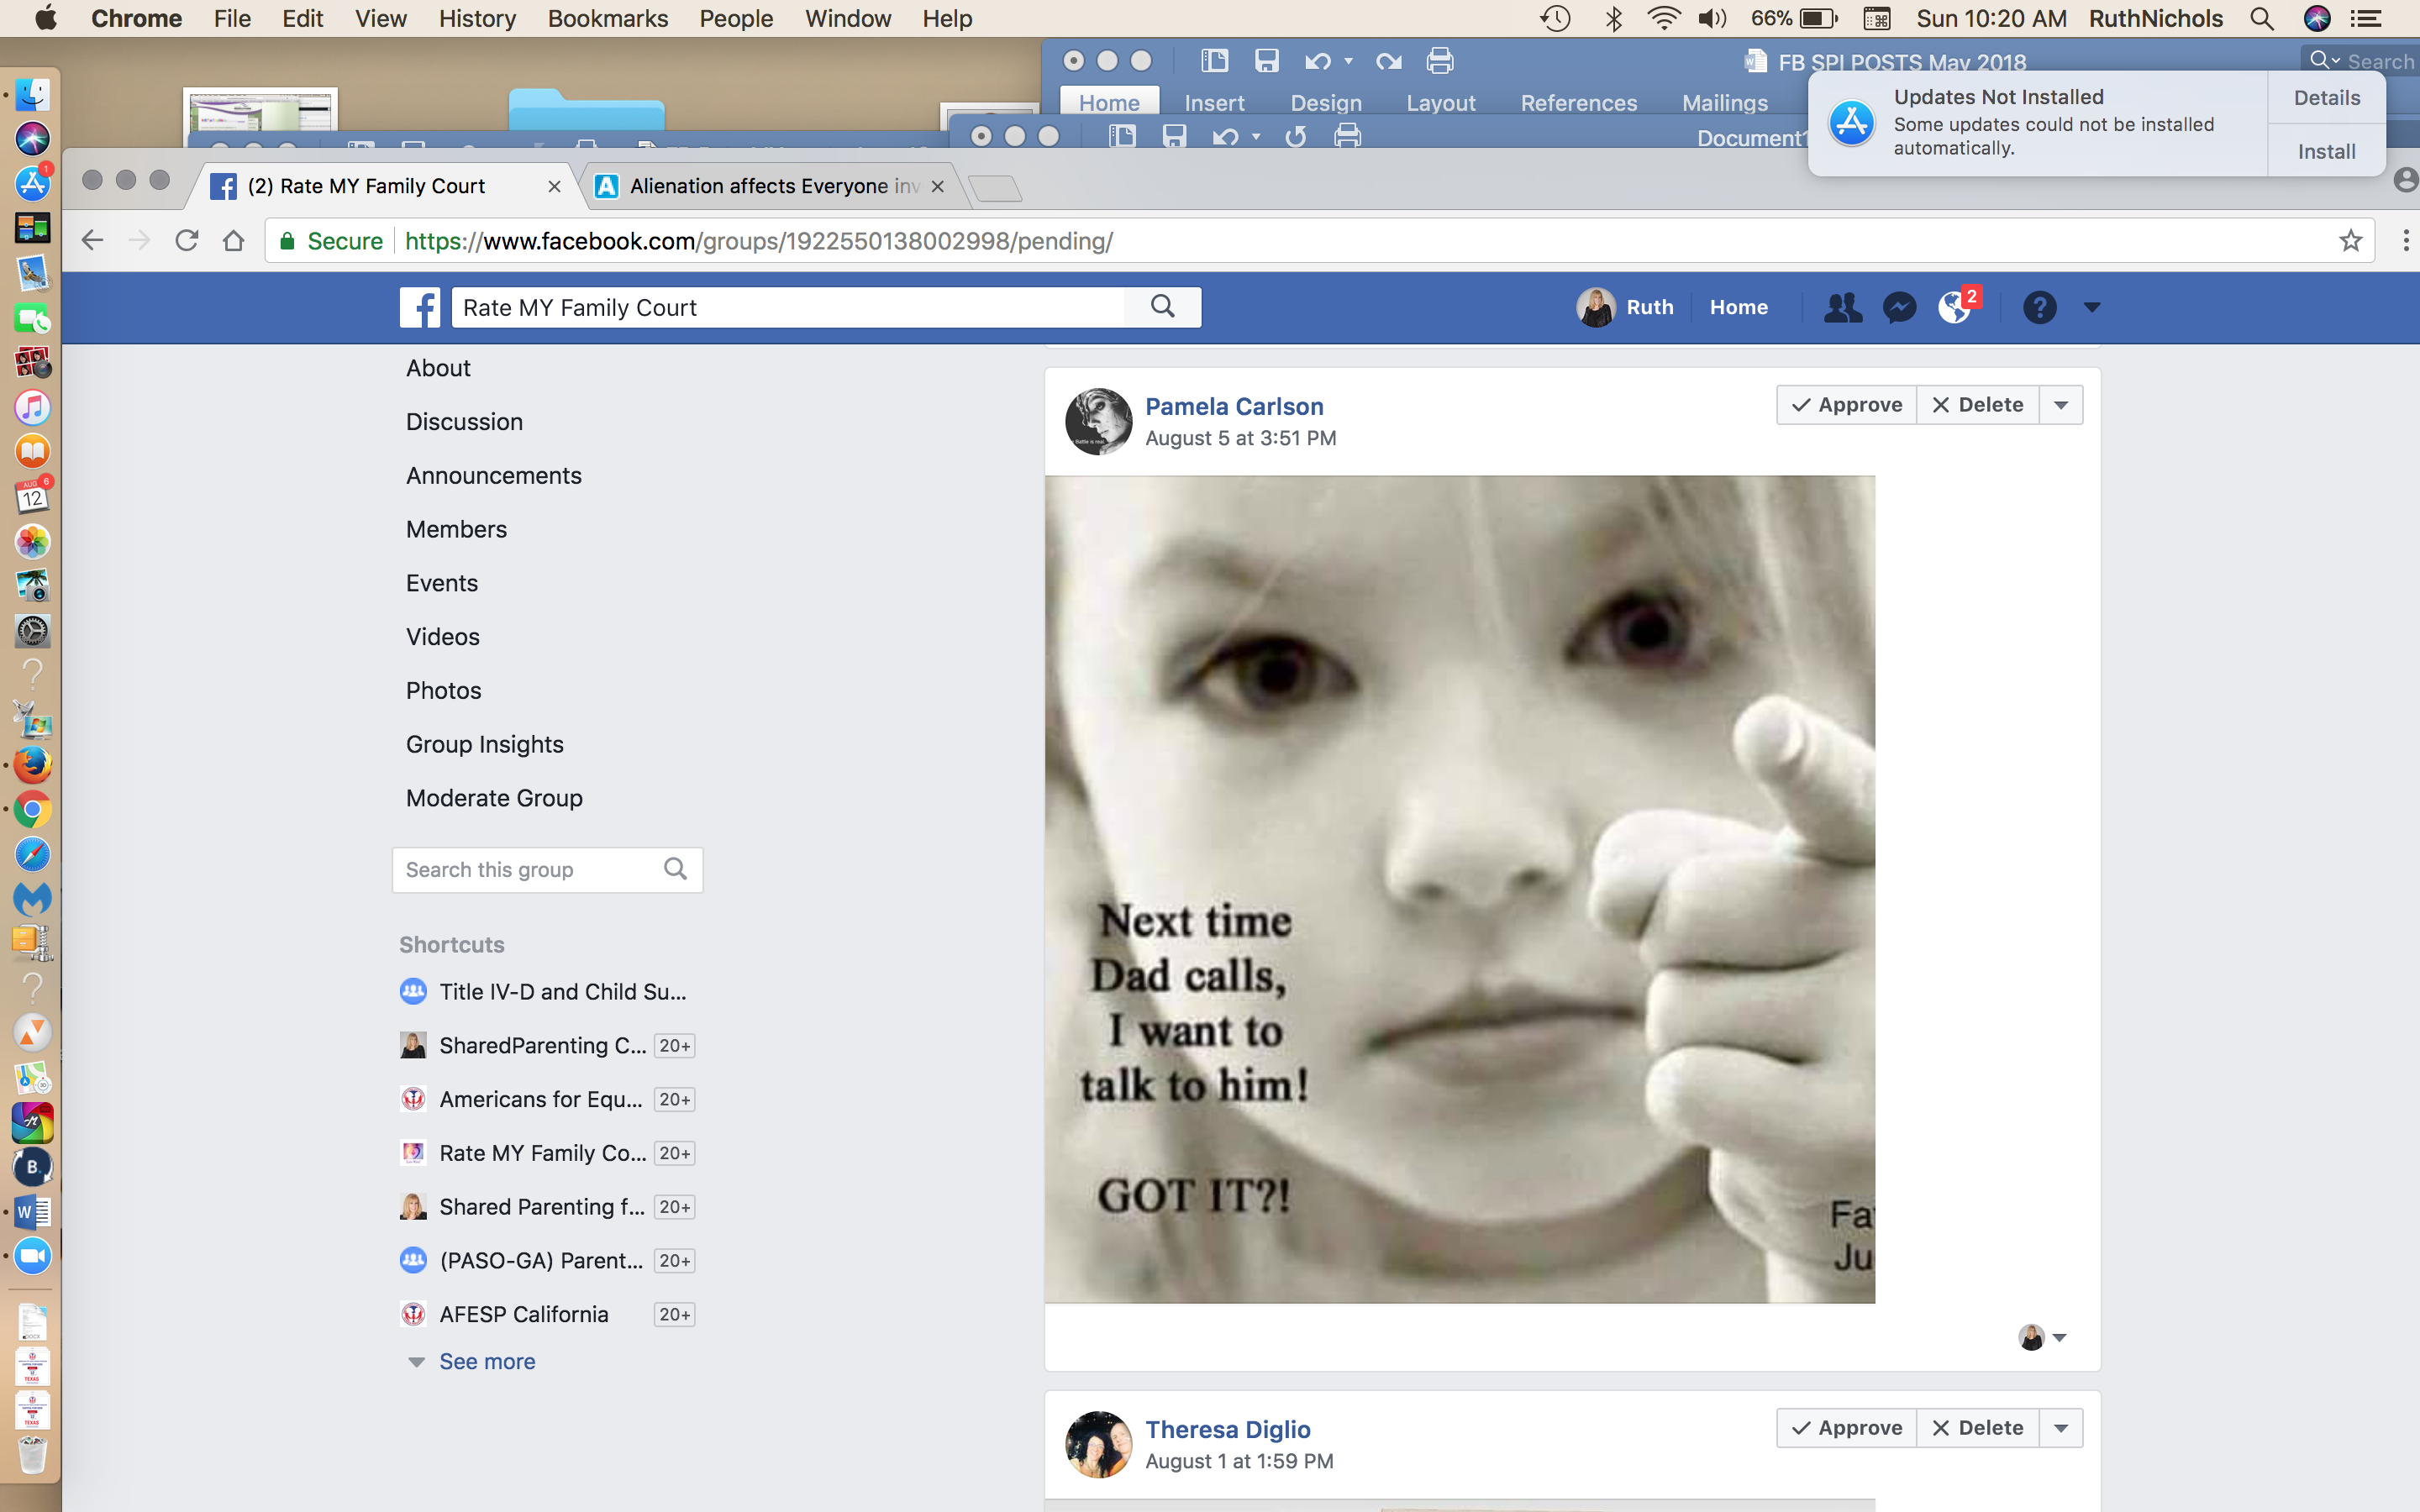Click the Chrome home button
The height and width of the screenshot is (1512, 2420).
(x=233, y=241)
